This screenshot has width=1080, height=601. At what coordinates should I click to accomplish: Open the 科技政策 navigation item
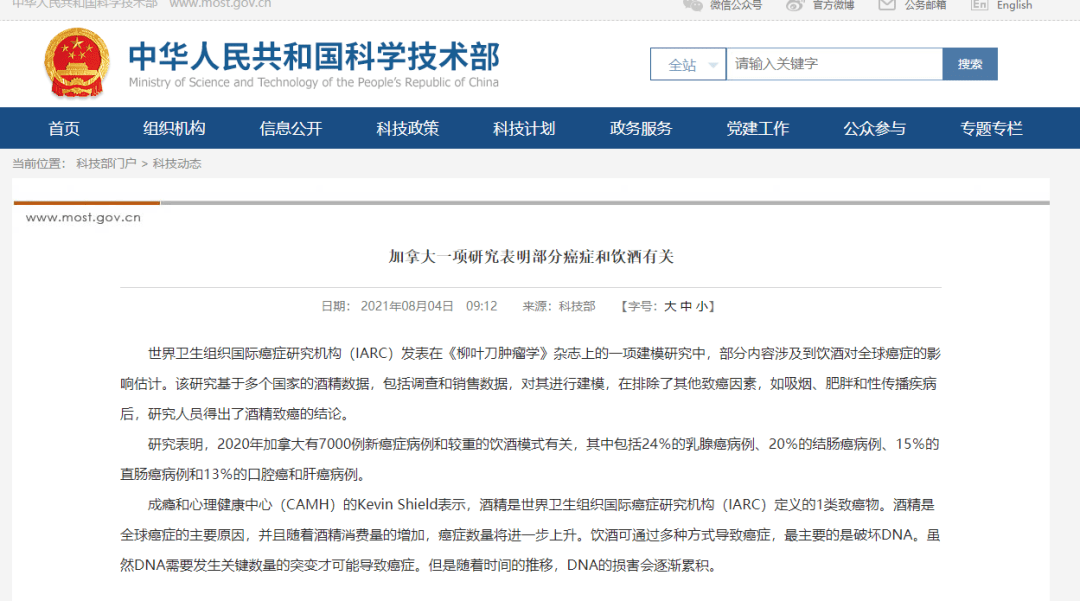point(407,128)
